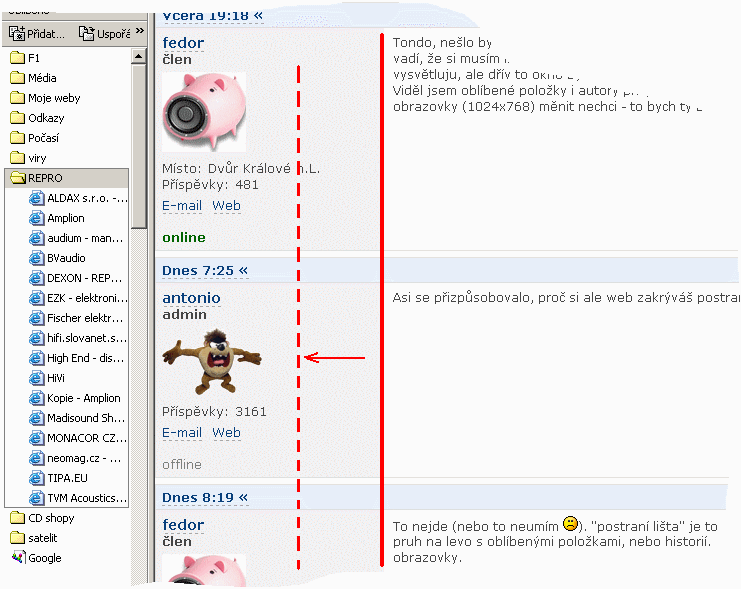Image resolution: width=741 pixels, height=589 pixels.
Task: Open the Madisound favorite
Action: 77,418
